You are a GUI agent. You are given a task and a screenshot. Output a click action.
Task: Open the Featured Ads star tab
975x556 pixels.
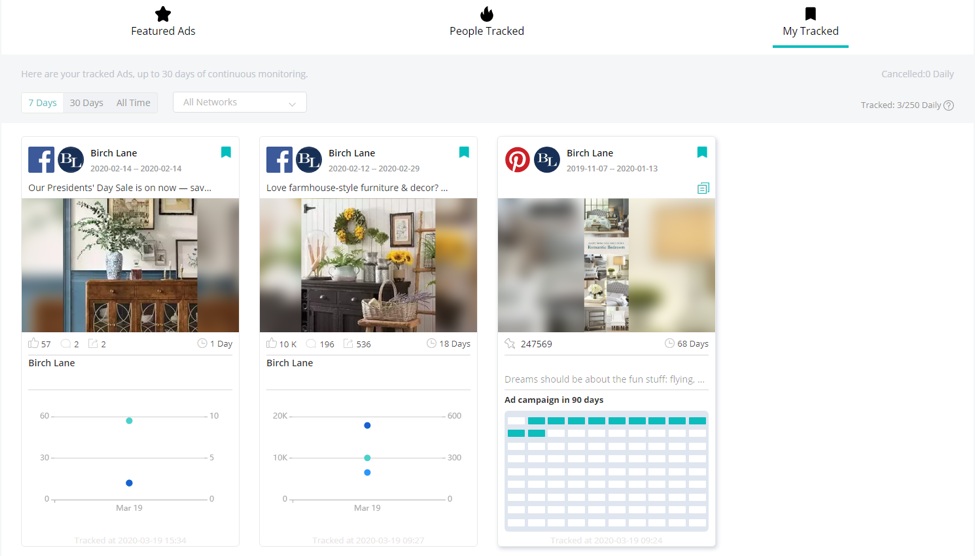(163, 22)
